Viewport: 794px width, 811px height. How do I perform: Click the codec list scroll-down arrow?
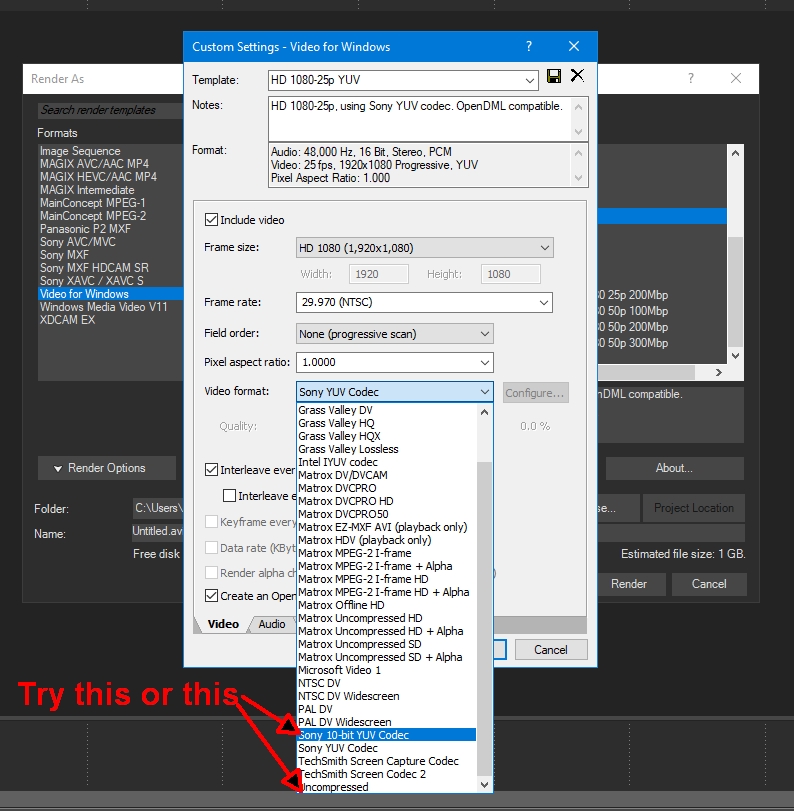pyautogui.click(x=485, y=786)
